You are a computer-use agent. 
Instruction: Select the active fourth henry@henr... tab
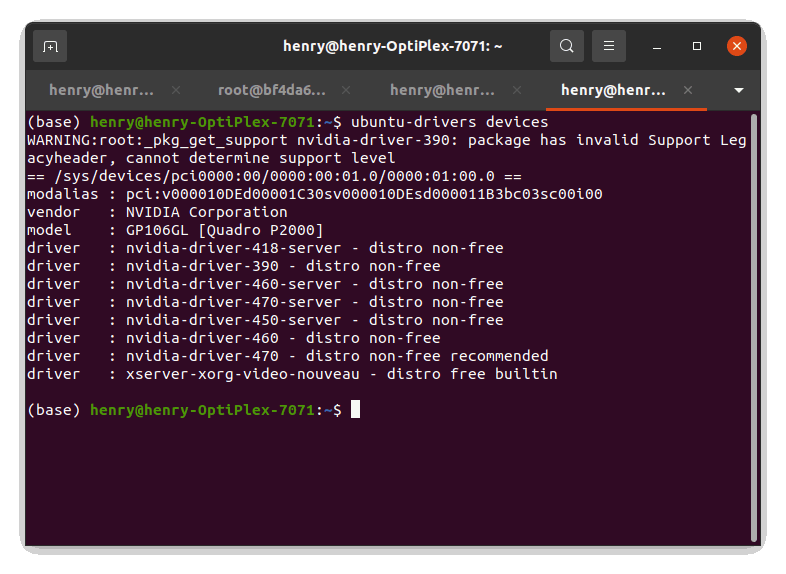(613, 90)
